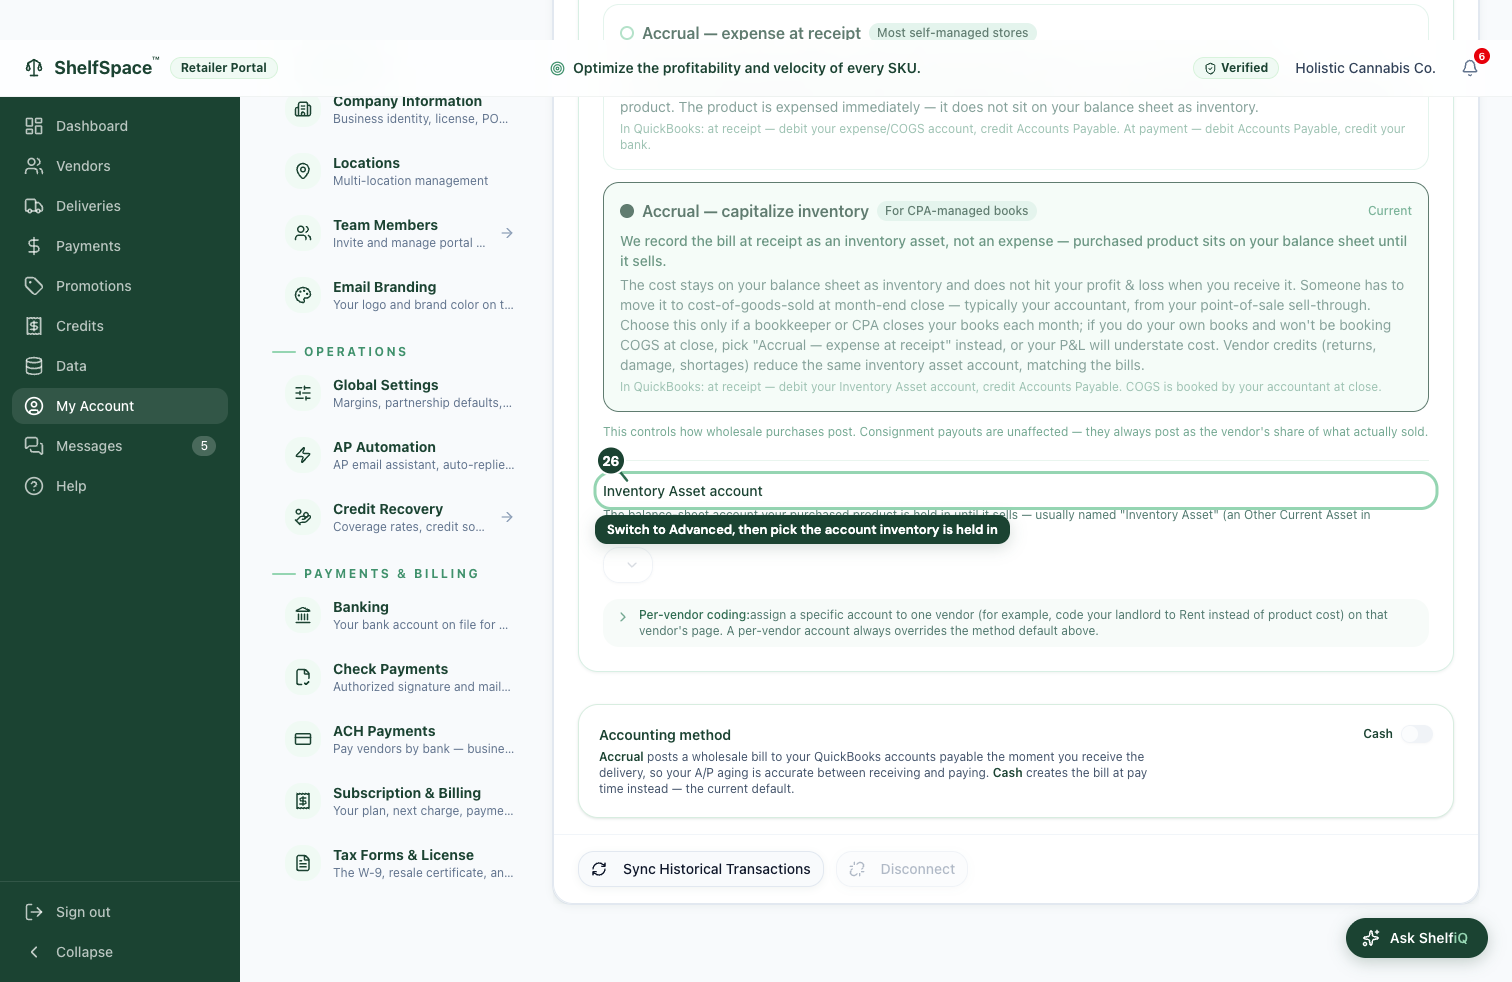Viewport: 1512px width, 982px height.
Task: Click the Dashboard grid icon
Action: click(34, 126)
